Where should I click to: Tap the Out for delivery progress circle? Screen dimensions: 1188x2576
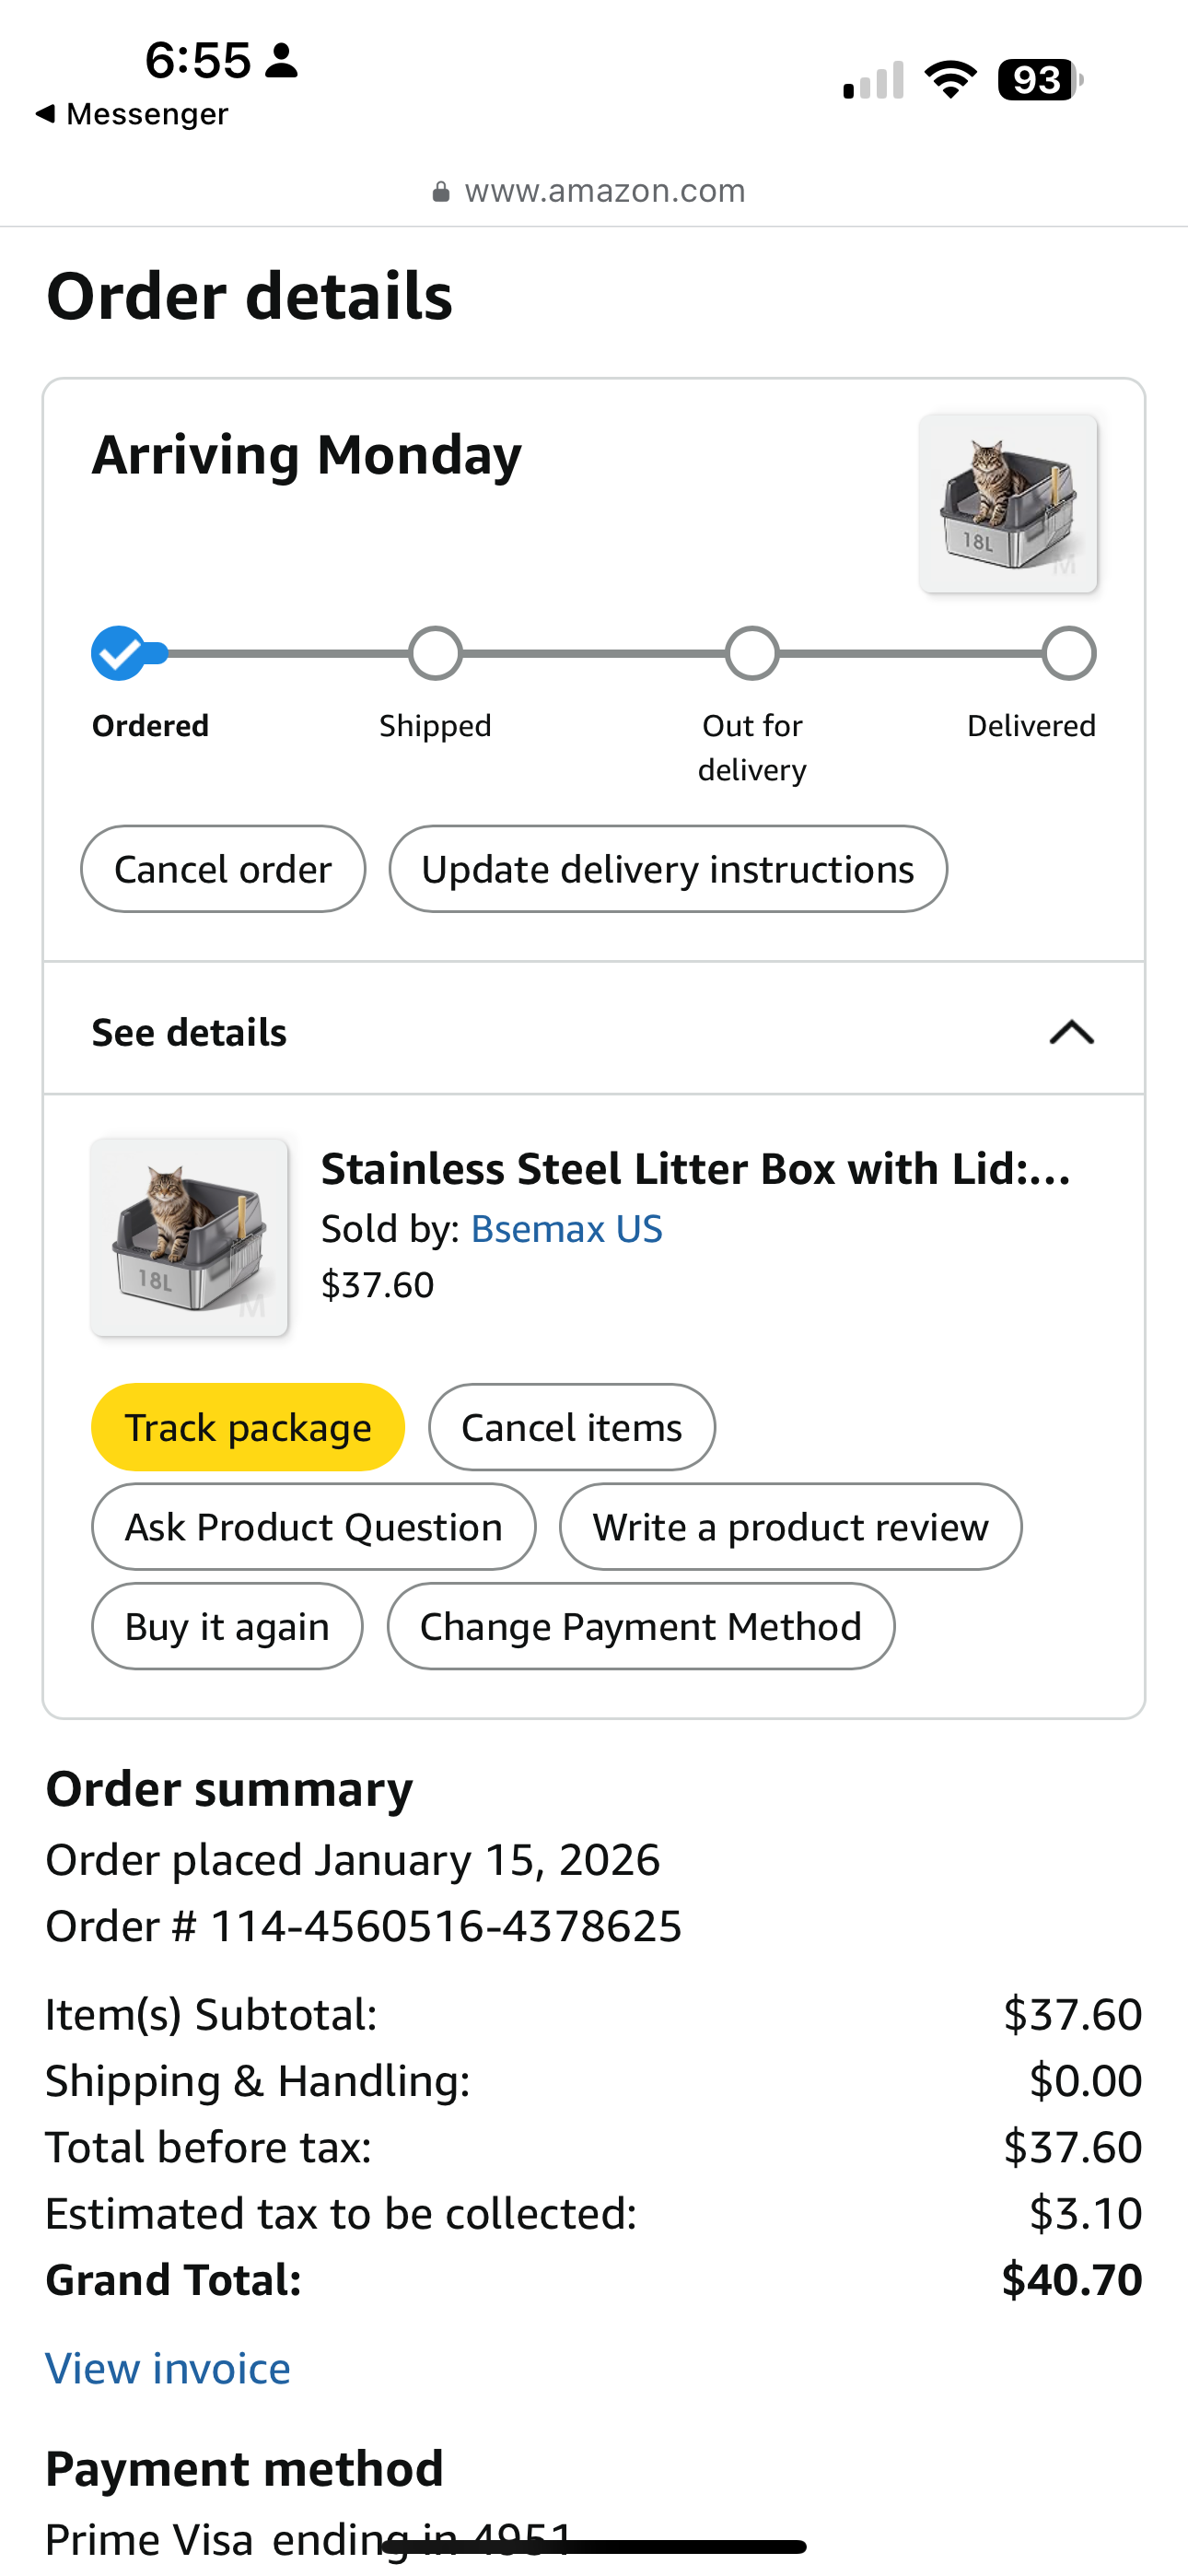point(752,654)
